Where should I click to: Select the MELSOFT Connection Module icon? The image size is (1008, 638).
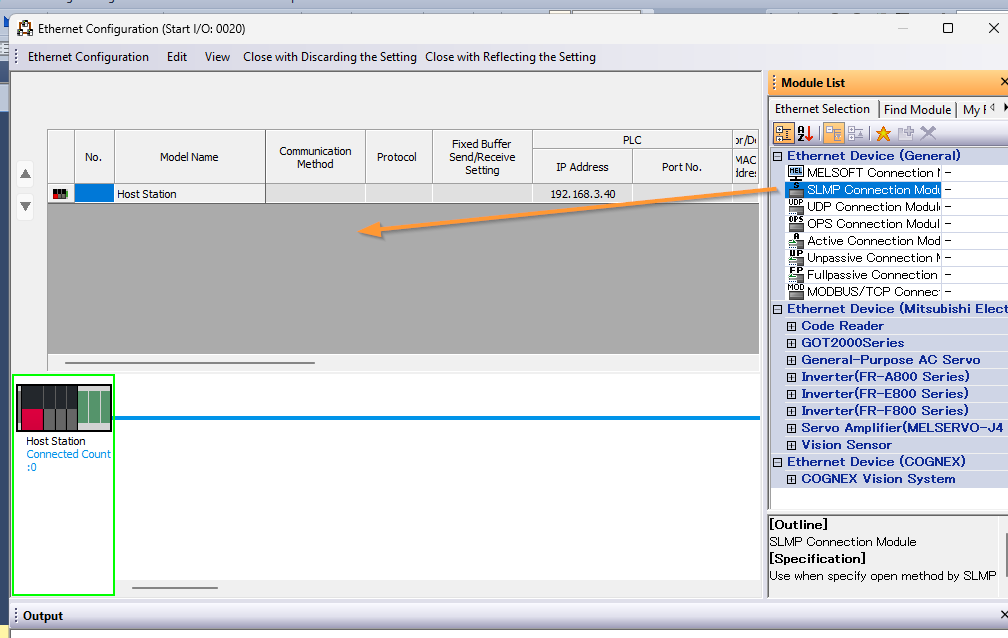(796, 173)
